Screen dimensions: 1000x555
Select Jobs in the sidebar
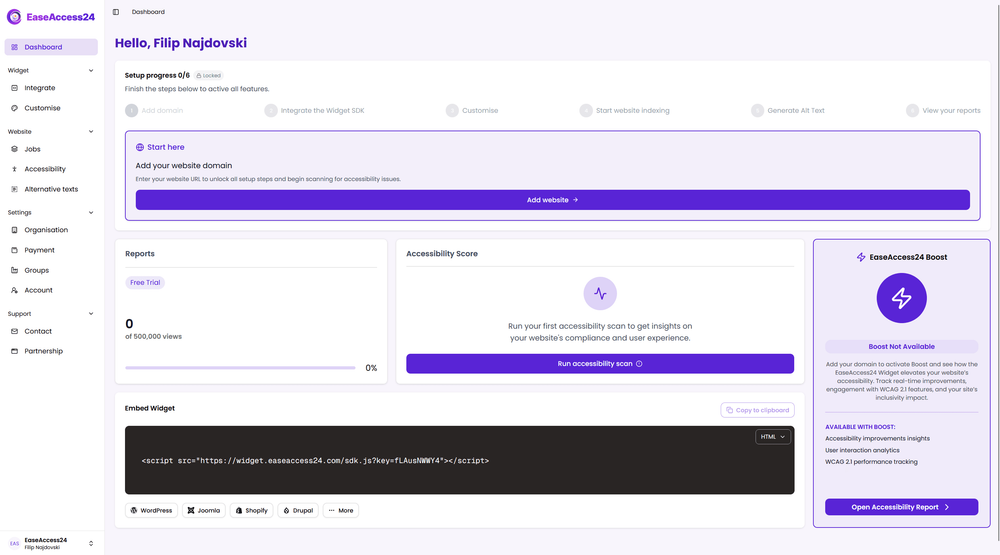pos(51,149)
